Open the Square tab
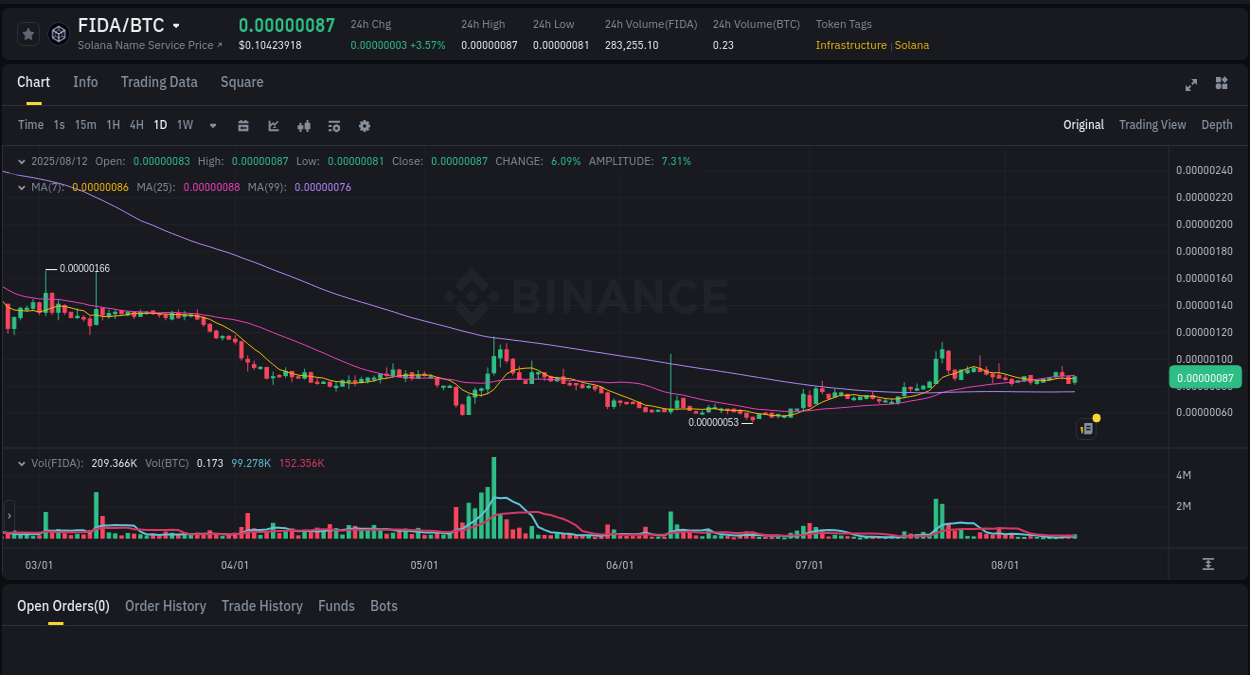Viewport: 1250px width, 675px height. click(242, 82)
